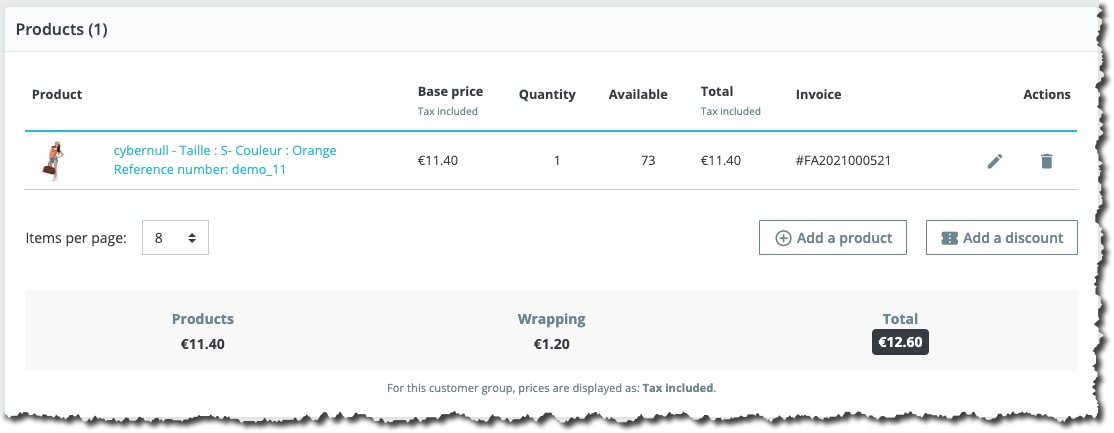This screenshot has height=433, width=1114.
Task: Click the product thumbnail image
Action: 53,161
